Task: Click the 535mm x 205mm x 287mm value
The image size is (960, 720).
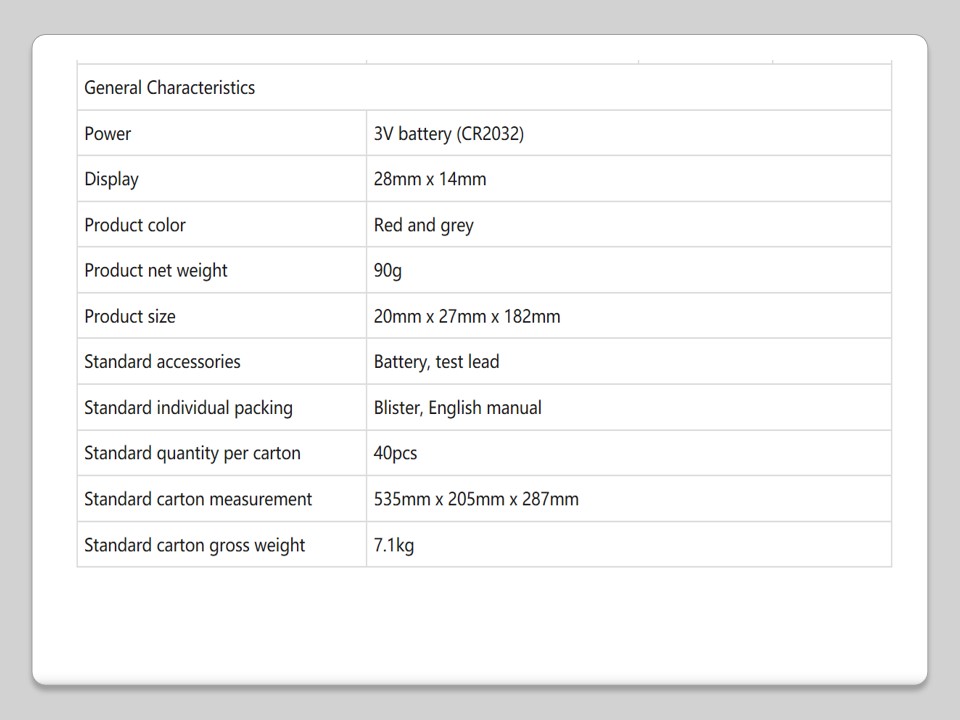Action: coord(476,499)
